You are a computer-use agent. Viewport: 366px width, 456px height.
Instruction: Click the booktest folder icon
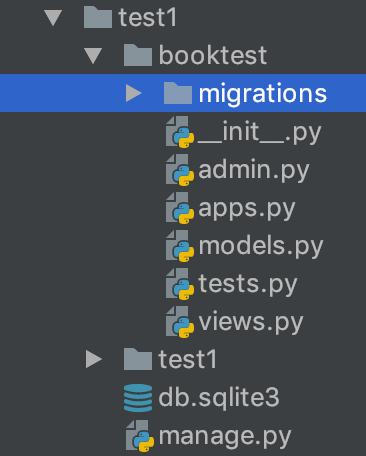point(138,55)
